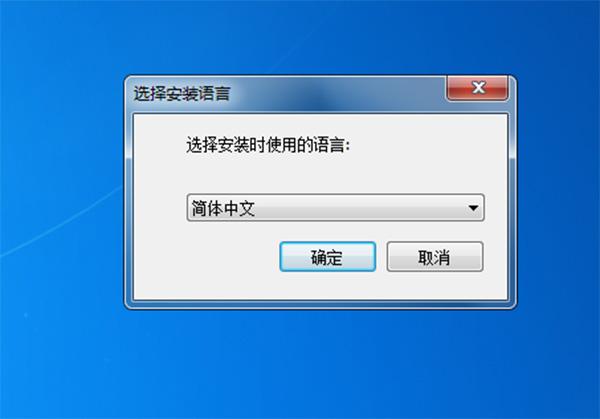Image resolution: width=600 pixels, height=419 pixels.
Task: Expand the language dropdown arrow
Action: pos(473,208)
